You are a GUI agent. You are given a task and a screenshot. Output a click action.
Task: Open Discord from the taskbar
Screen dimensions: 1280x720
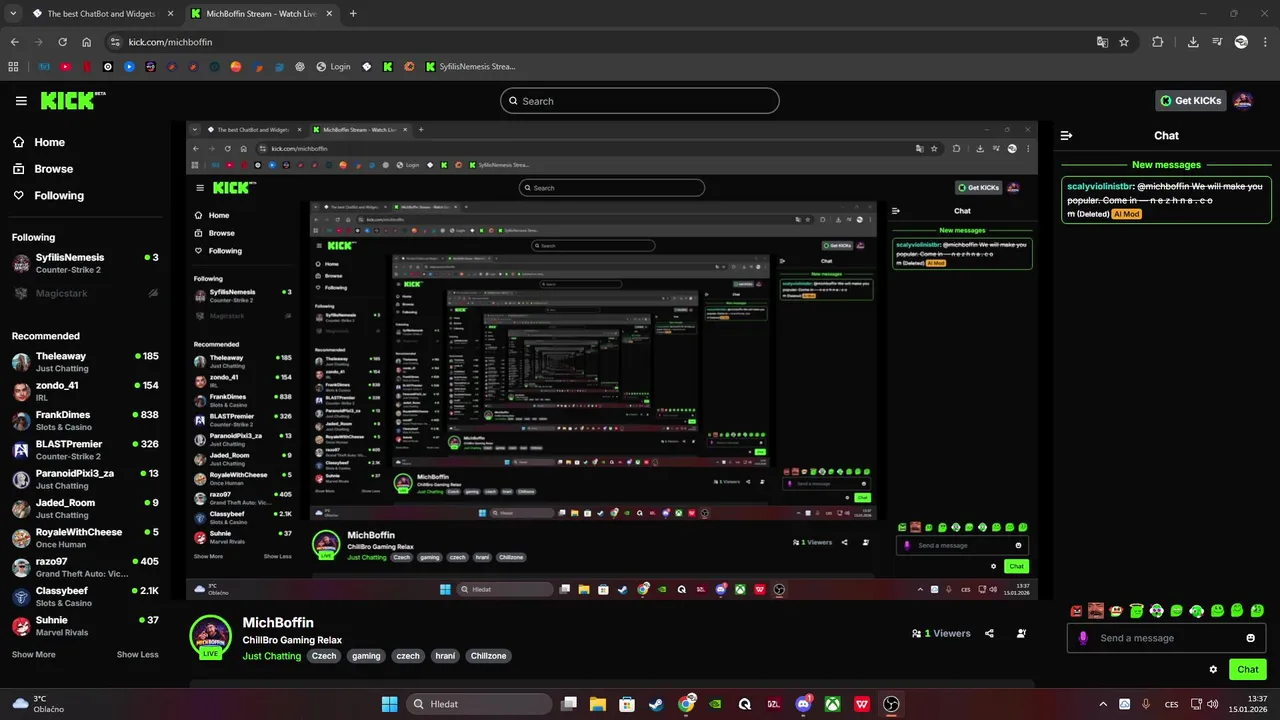click(x=803, y=704)
